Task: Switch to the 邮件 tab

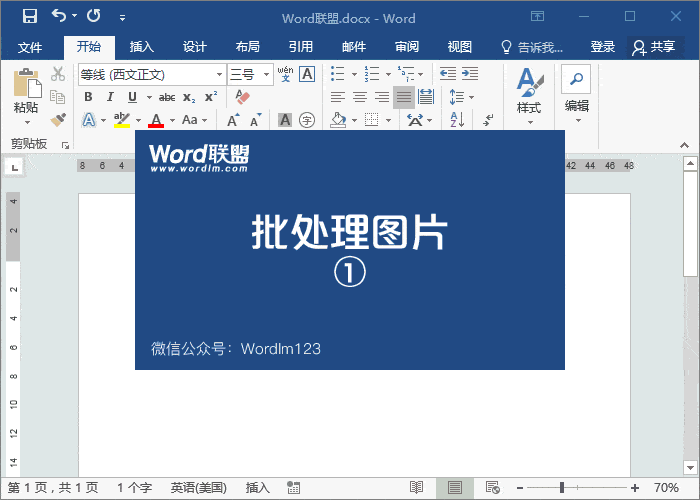Action: pos(354,46)
